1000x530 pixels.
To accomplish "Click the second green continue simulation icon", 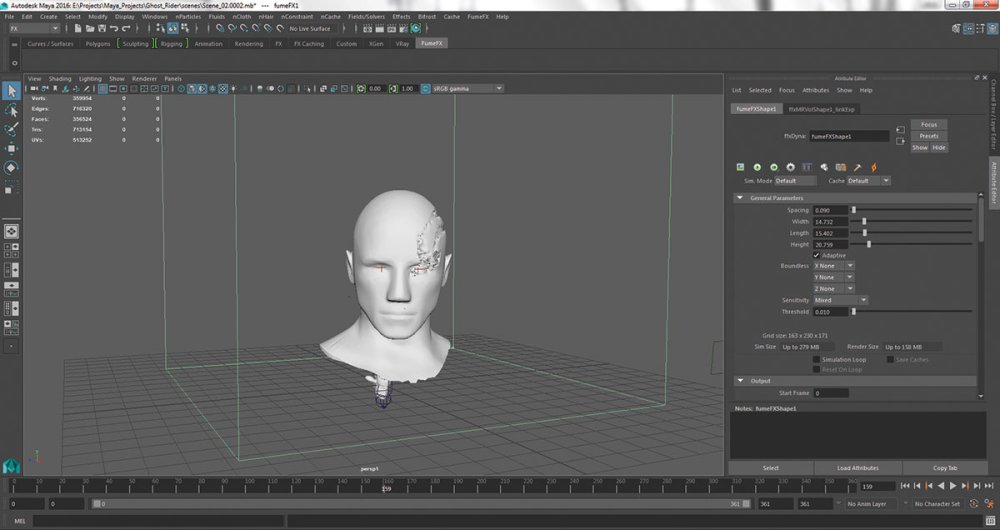I will click(774, 167).
